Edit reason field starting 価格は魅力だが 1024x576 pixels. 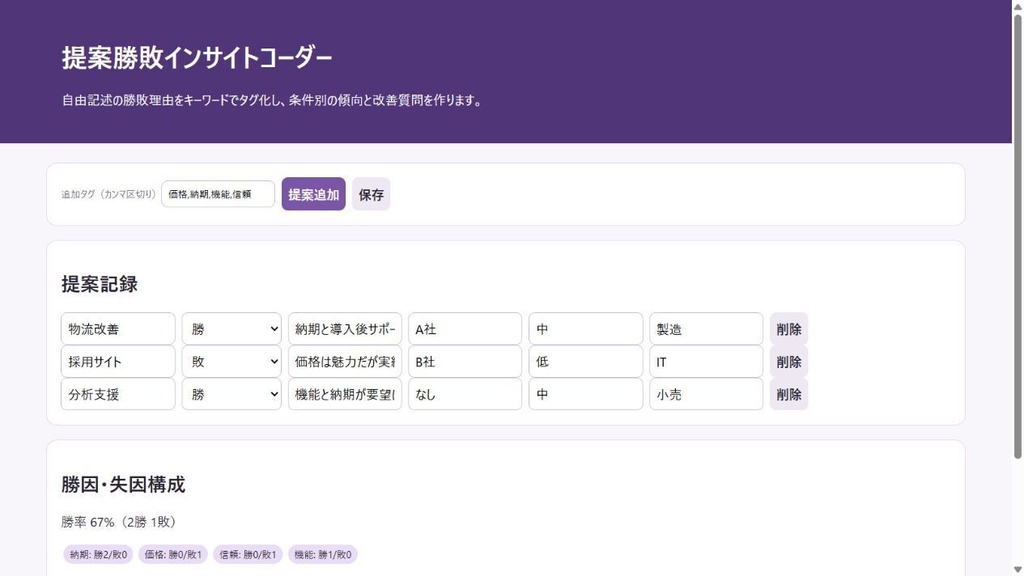point(345,361)
